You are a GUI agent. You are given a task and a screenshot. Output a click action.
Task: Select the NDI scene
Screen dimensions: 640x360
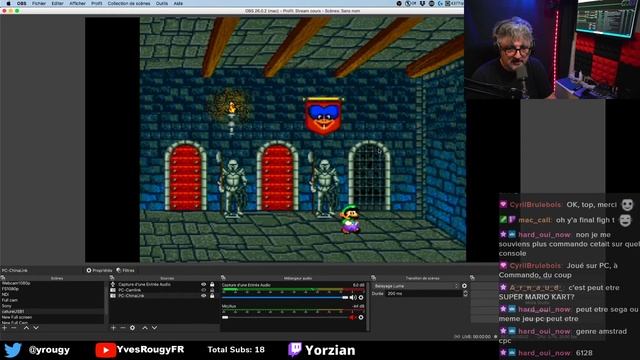[52, 294]
